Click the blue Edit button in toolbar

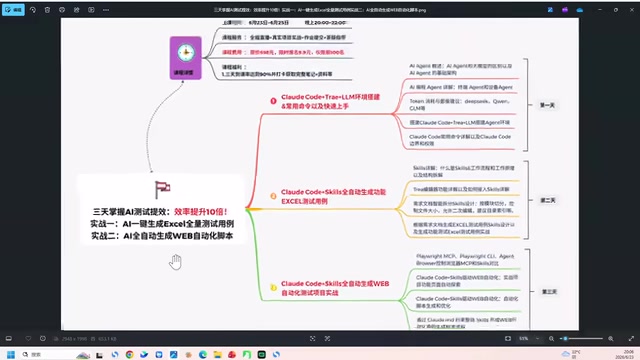click(x=13, y=10)
